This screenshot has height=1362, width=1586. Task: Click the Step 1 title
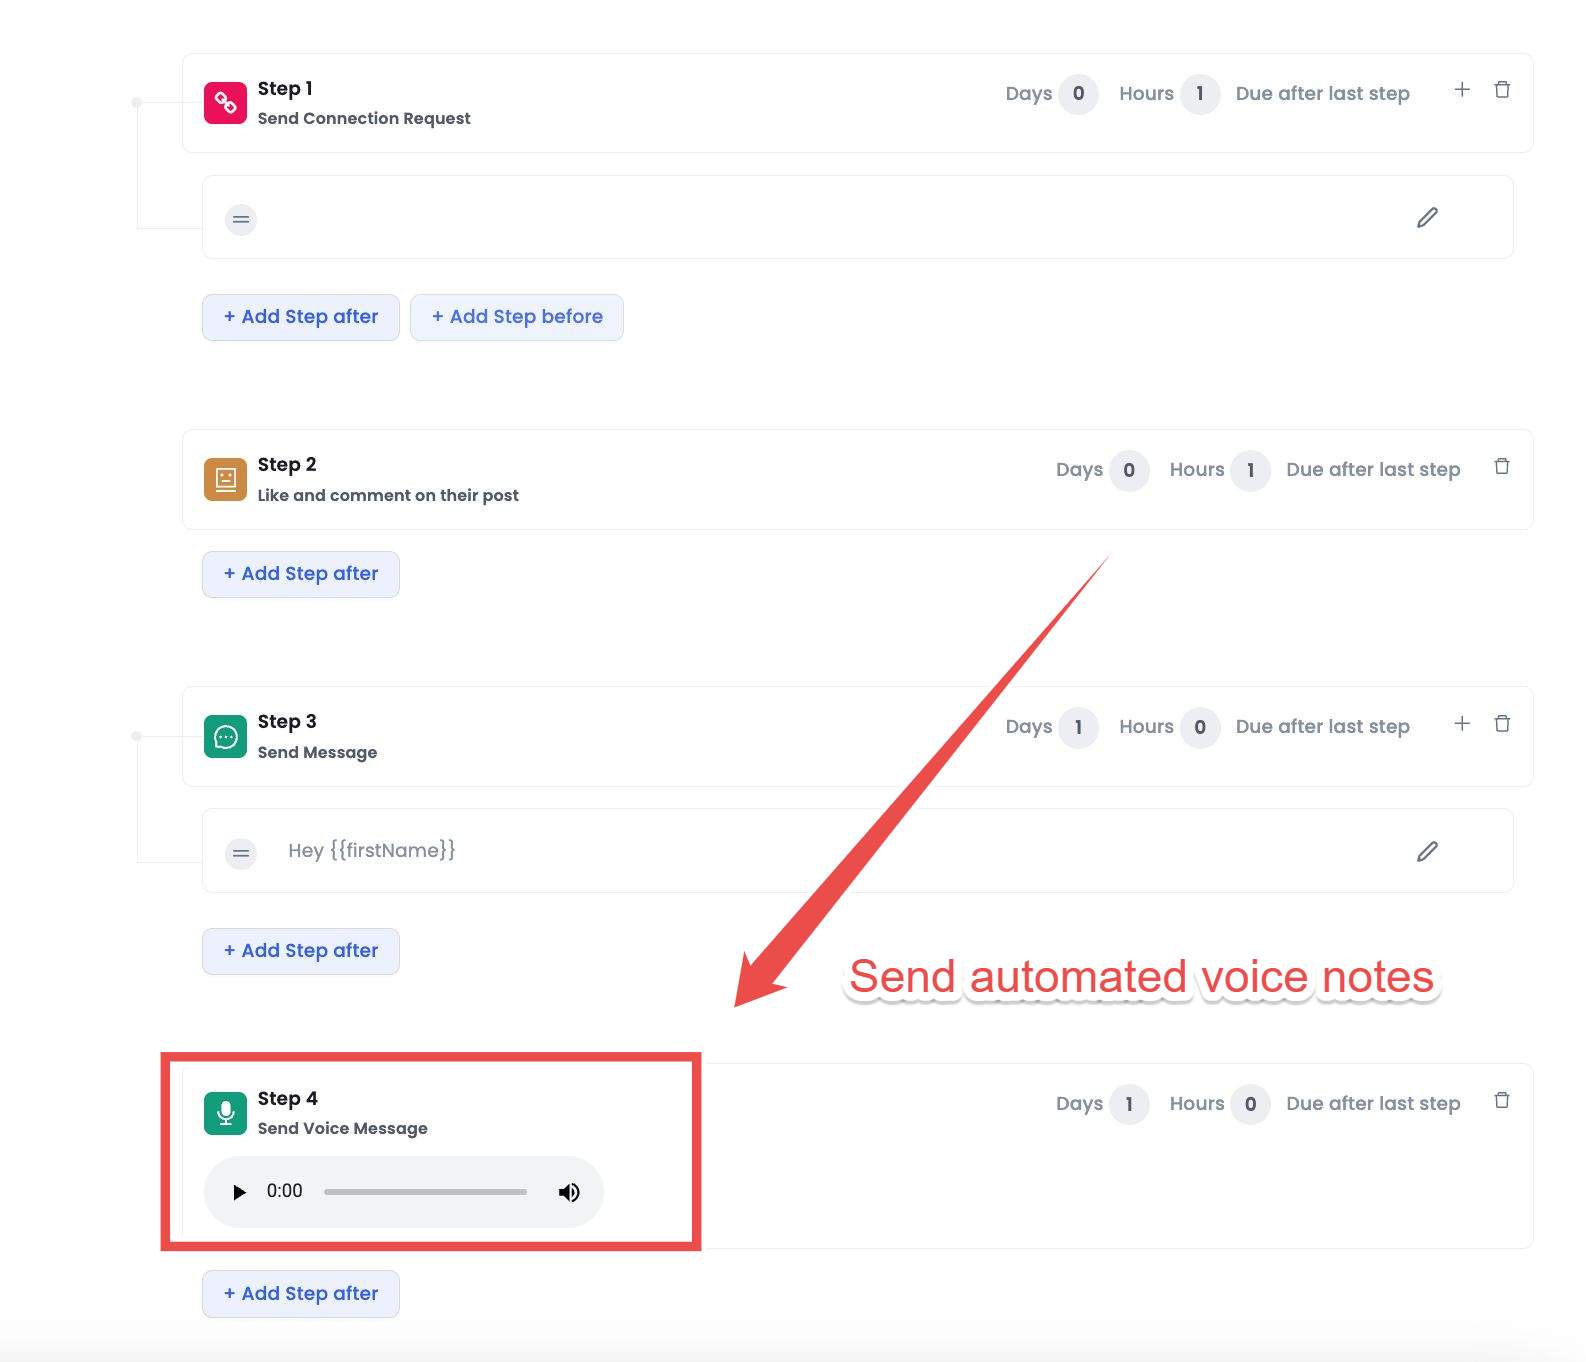(285, 89)
